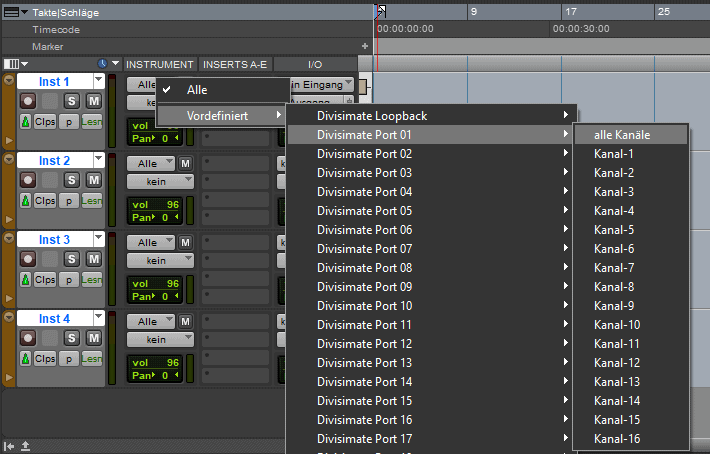Click the Timecode ruler label
This screenshot has width=710, height=454.
coord(56,30)
